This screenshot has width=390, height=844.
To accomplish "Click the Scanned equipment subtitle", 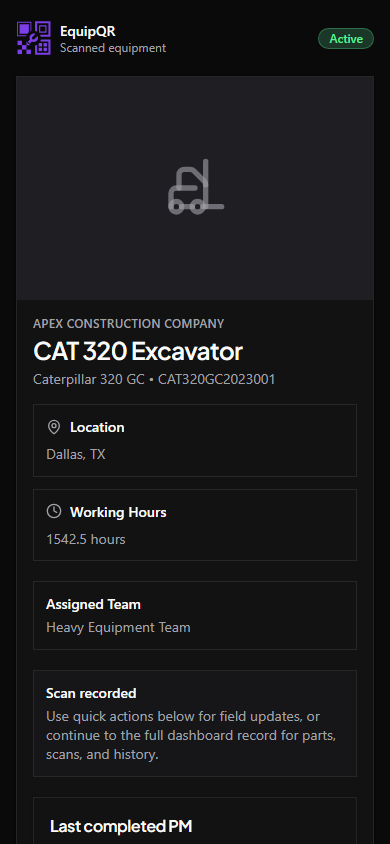I will (113, 48).
